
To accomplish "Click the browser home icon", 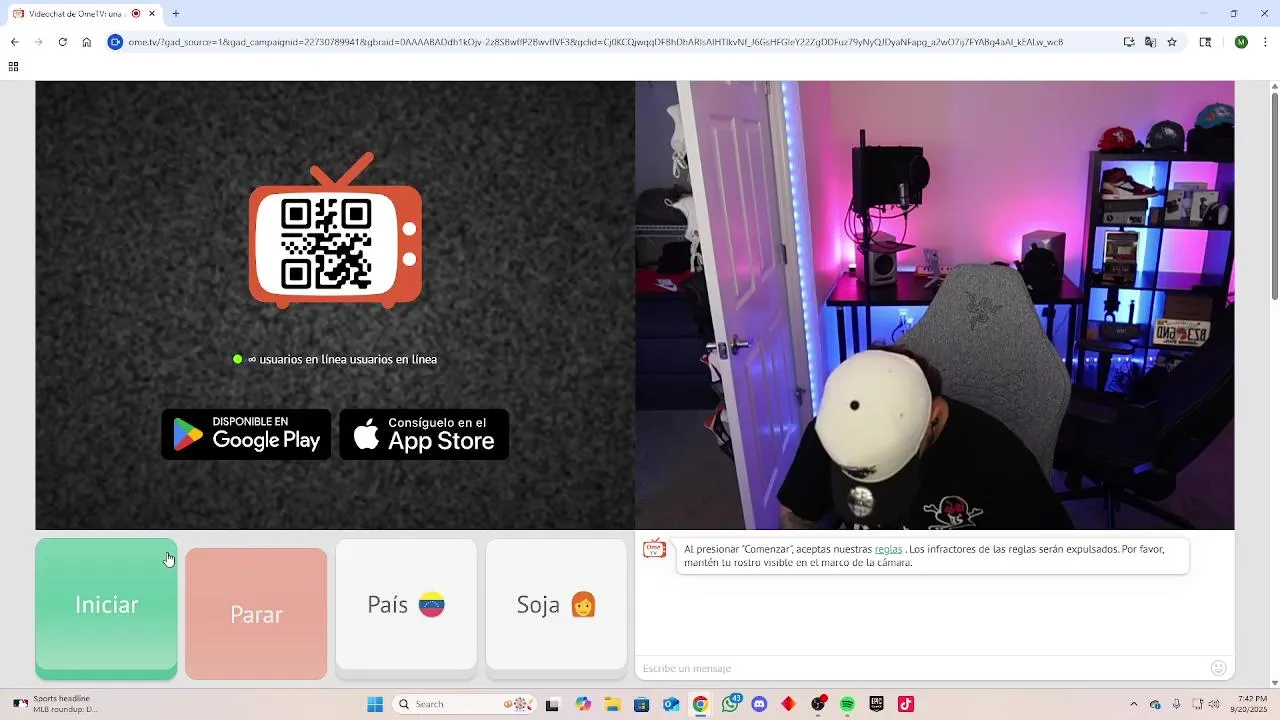I will pyautogui.click(x=87, y=42).
